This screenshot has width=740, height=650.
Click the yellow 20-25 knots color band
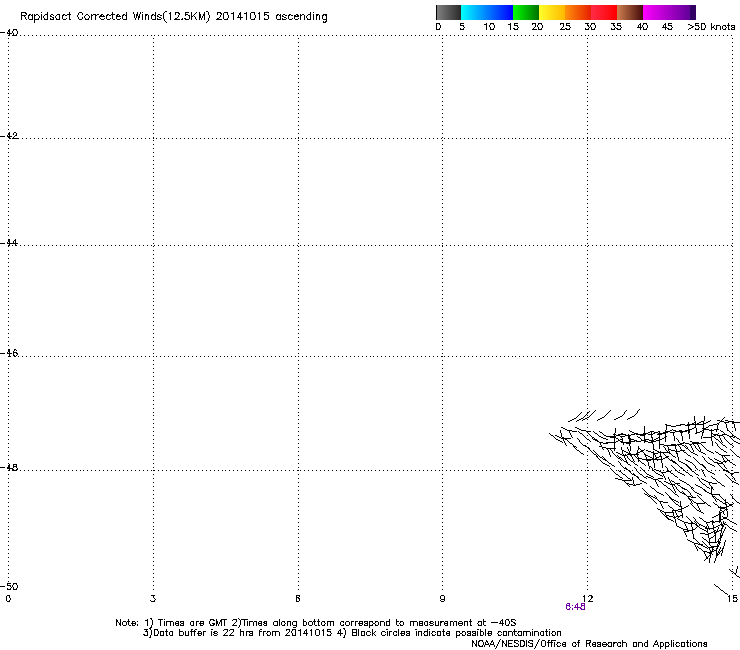click(552, 12)
